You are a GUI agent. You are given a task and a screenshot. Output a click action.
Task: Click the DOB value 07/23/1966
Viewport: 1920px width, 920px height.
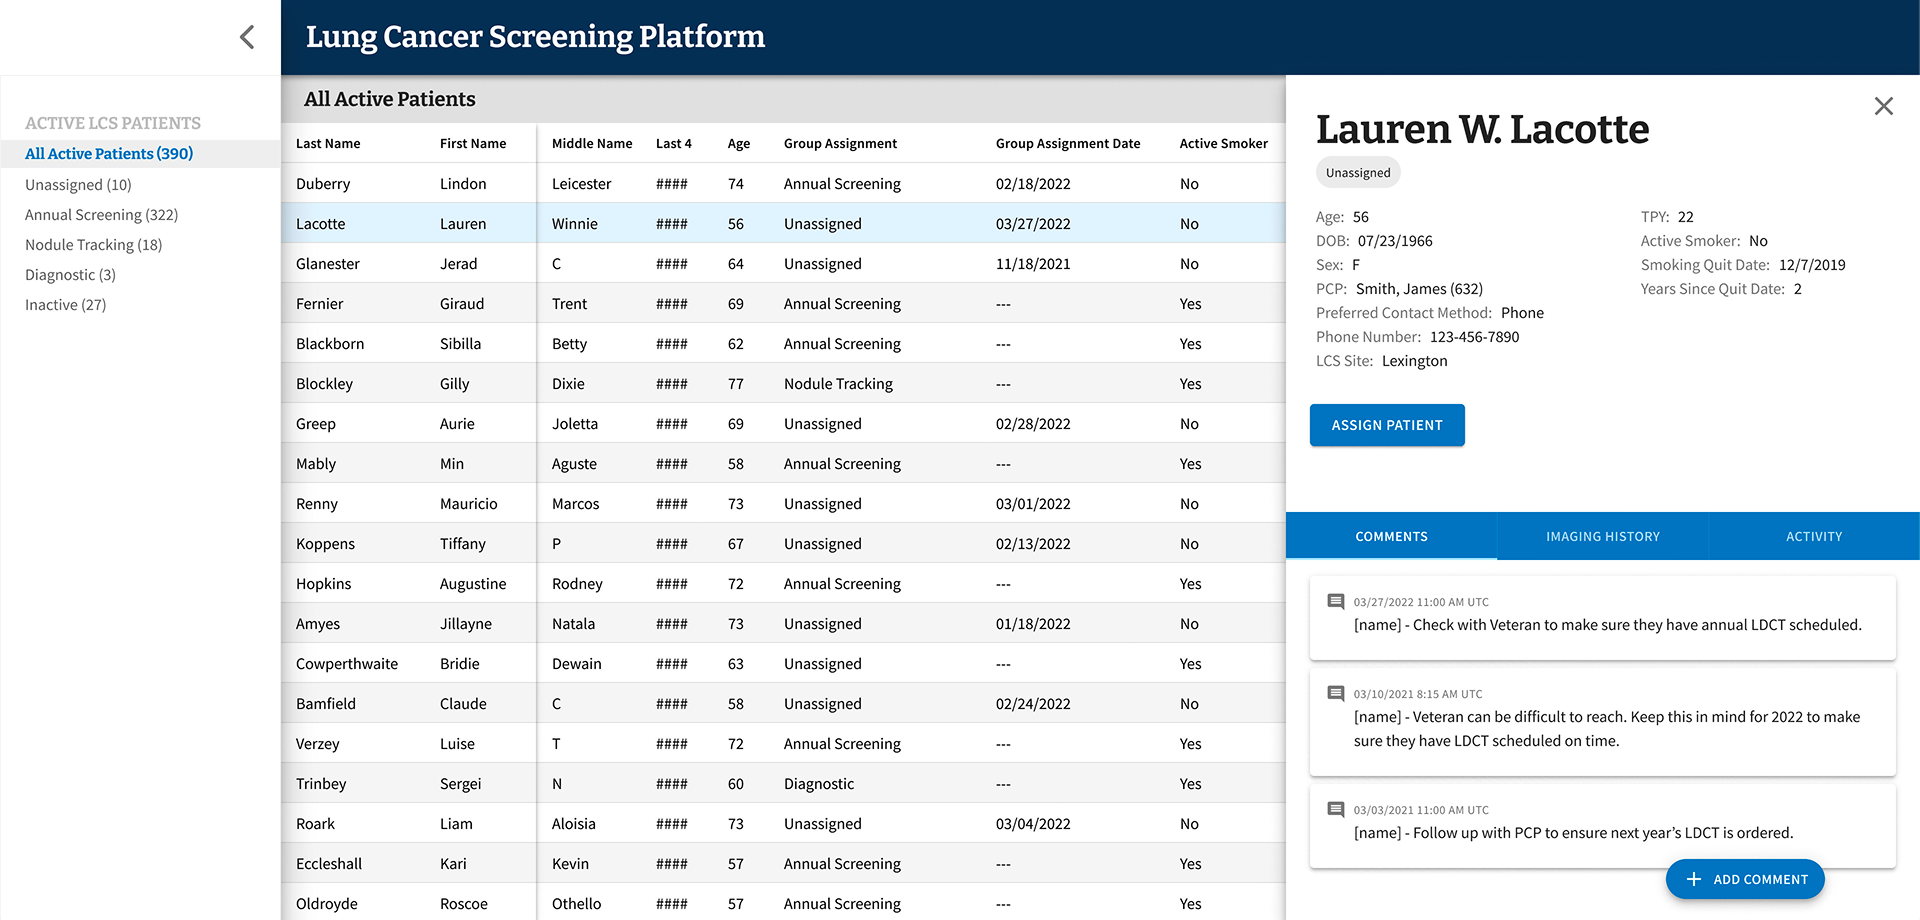click(1395, 241)
